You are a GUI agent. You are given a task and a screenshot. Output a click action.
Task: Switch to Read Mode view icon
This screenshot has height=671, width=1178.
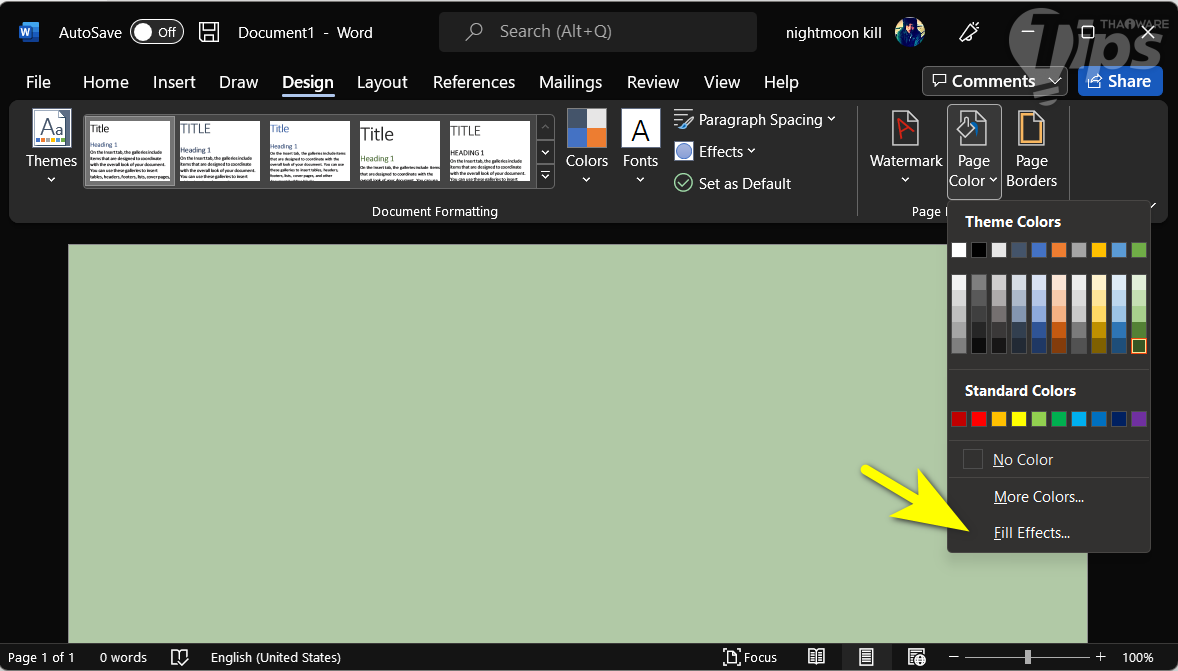(x=817, y=657)
